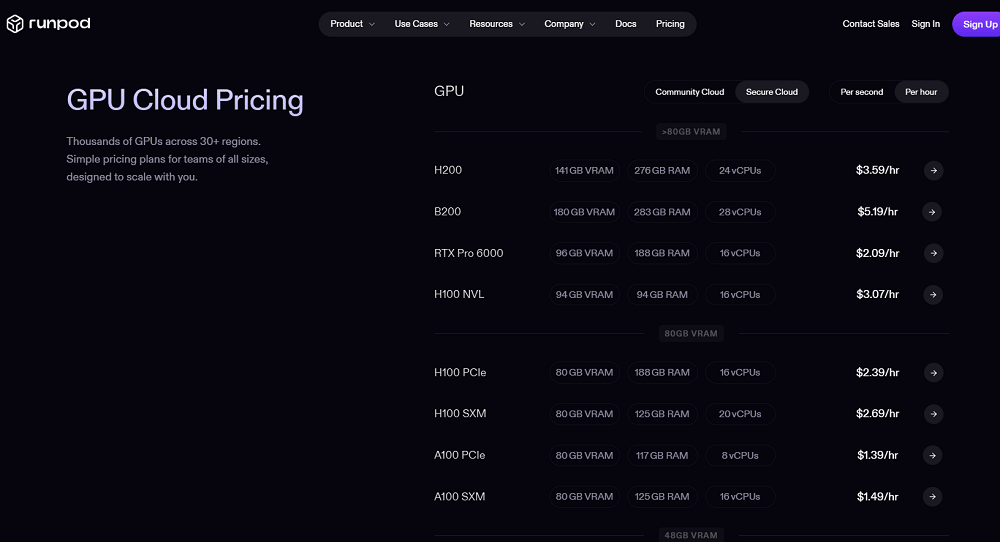Select the Secure Cloud option
Viewport: 1000px width, 542px height.
click(772, 92)
